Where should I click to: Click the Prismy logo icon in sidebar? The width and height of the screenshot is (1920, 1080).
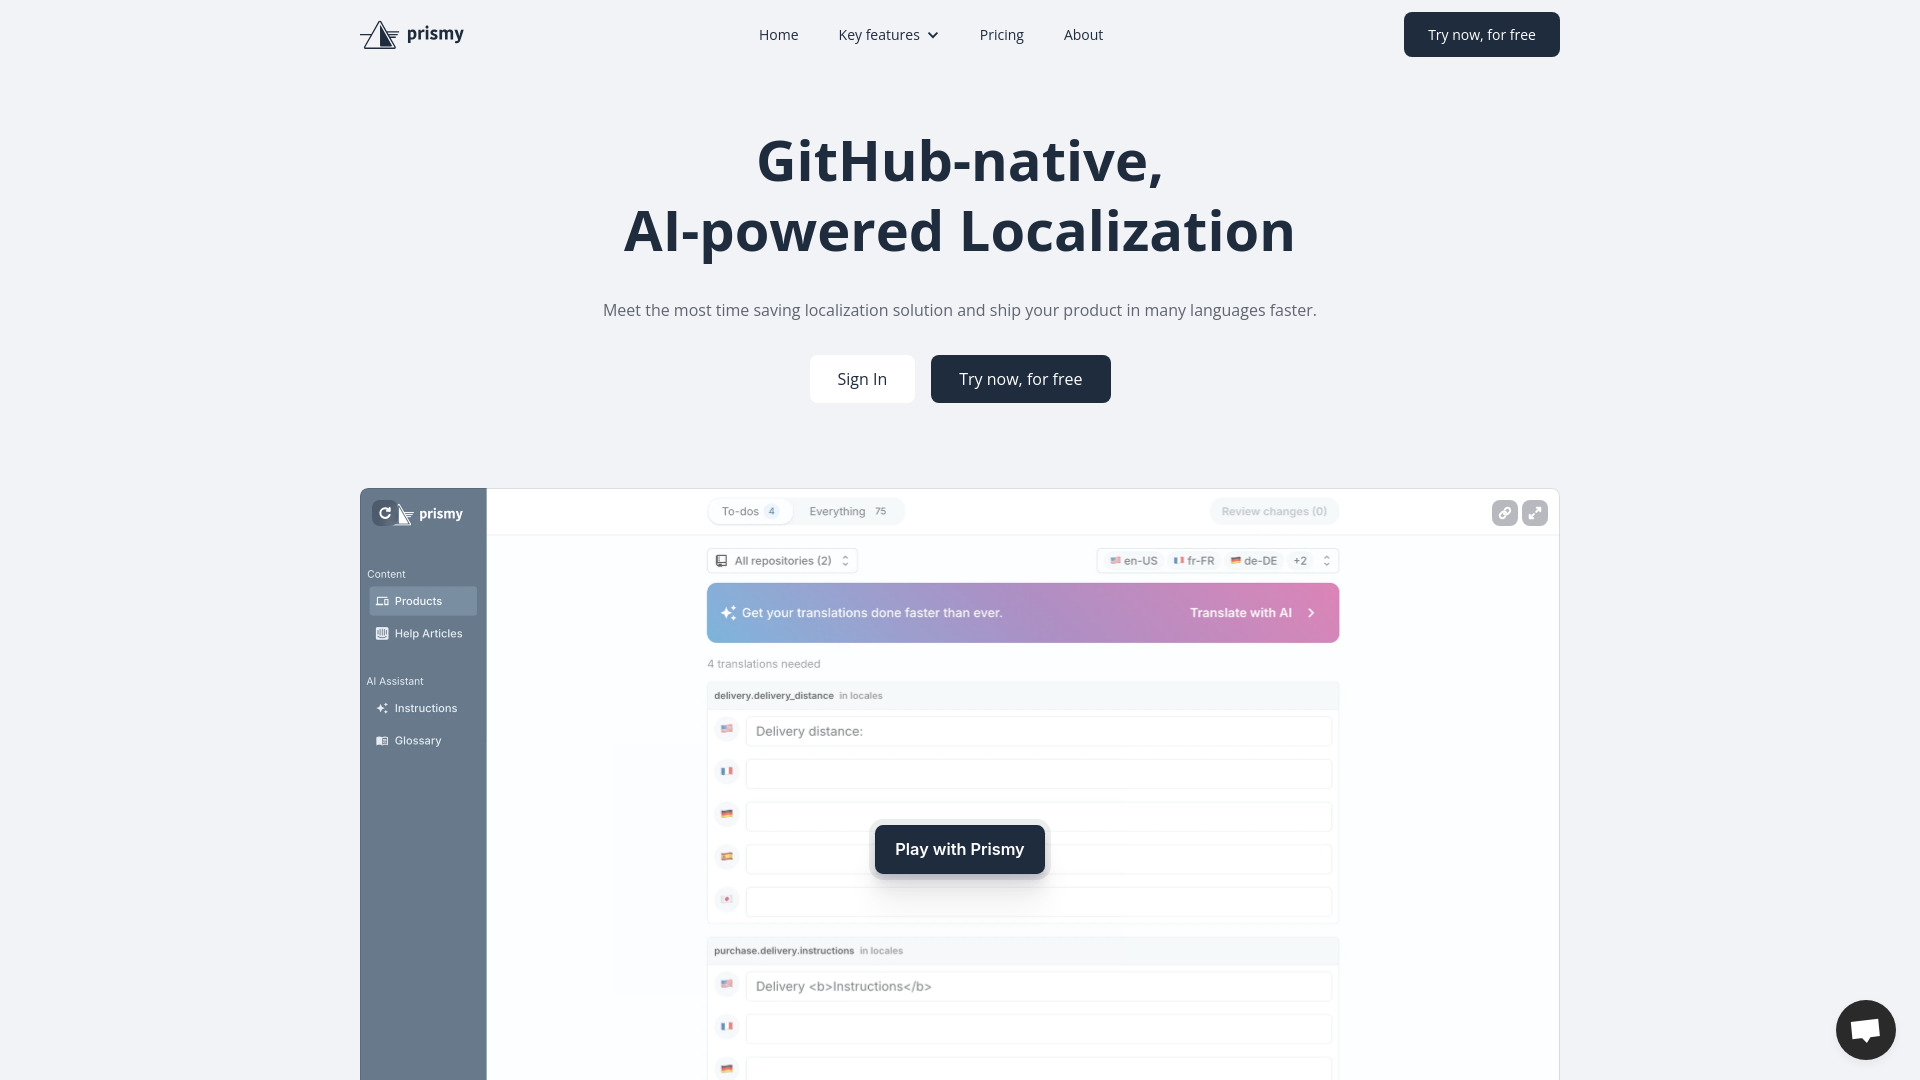click(405, 513)
